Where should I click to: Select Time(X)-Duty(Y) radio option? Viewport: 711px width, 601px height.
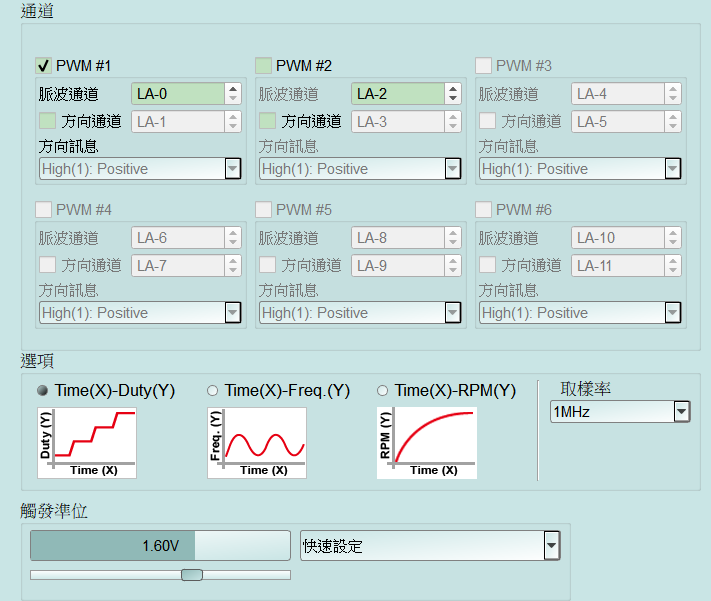point(43,391)
